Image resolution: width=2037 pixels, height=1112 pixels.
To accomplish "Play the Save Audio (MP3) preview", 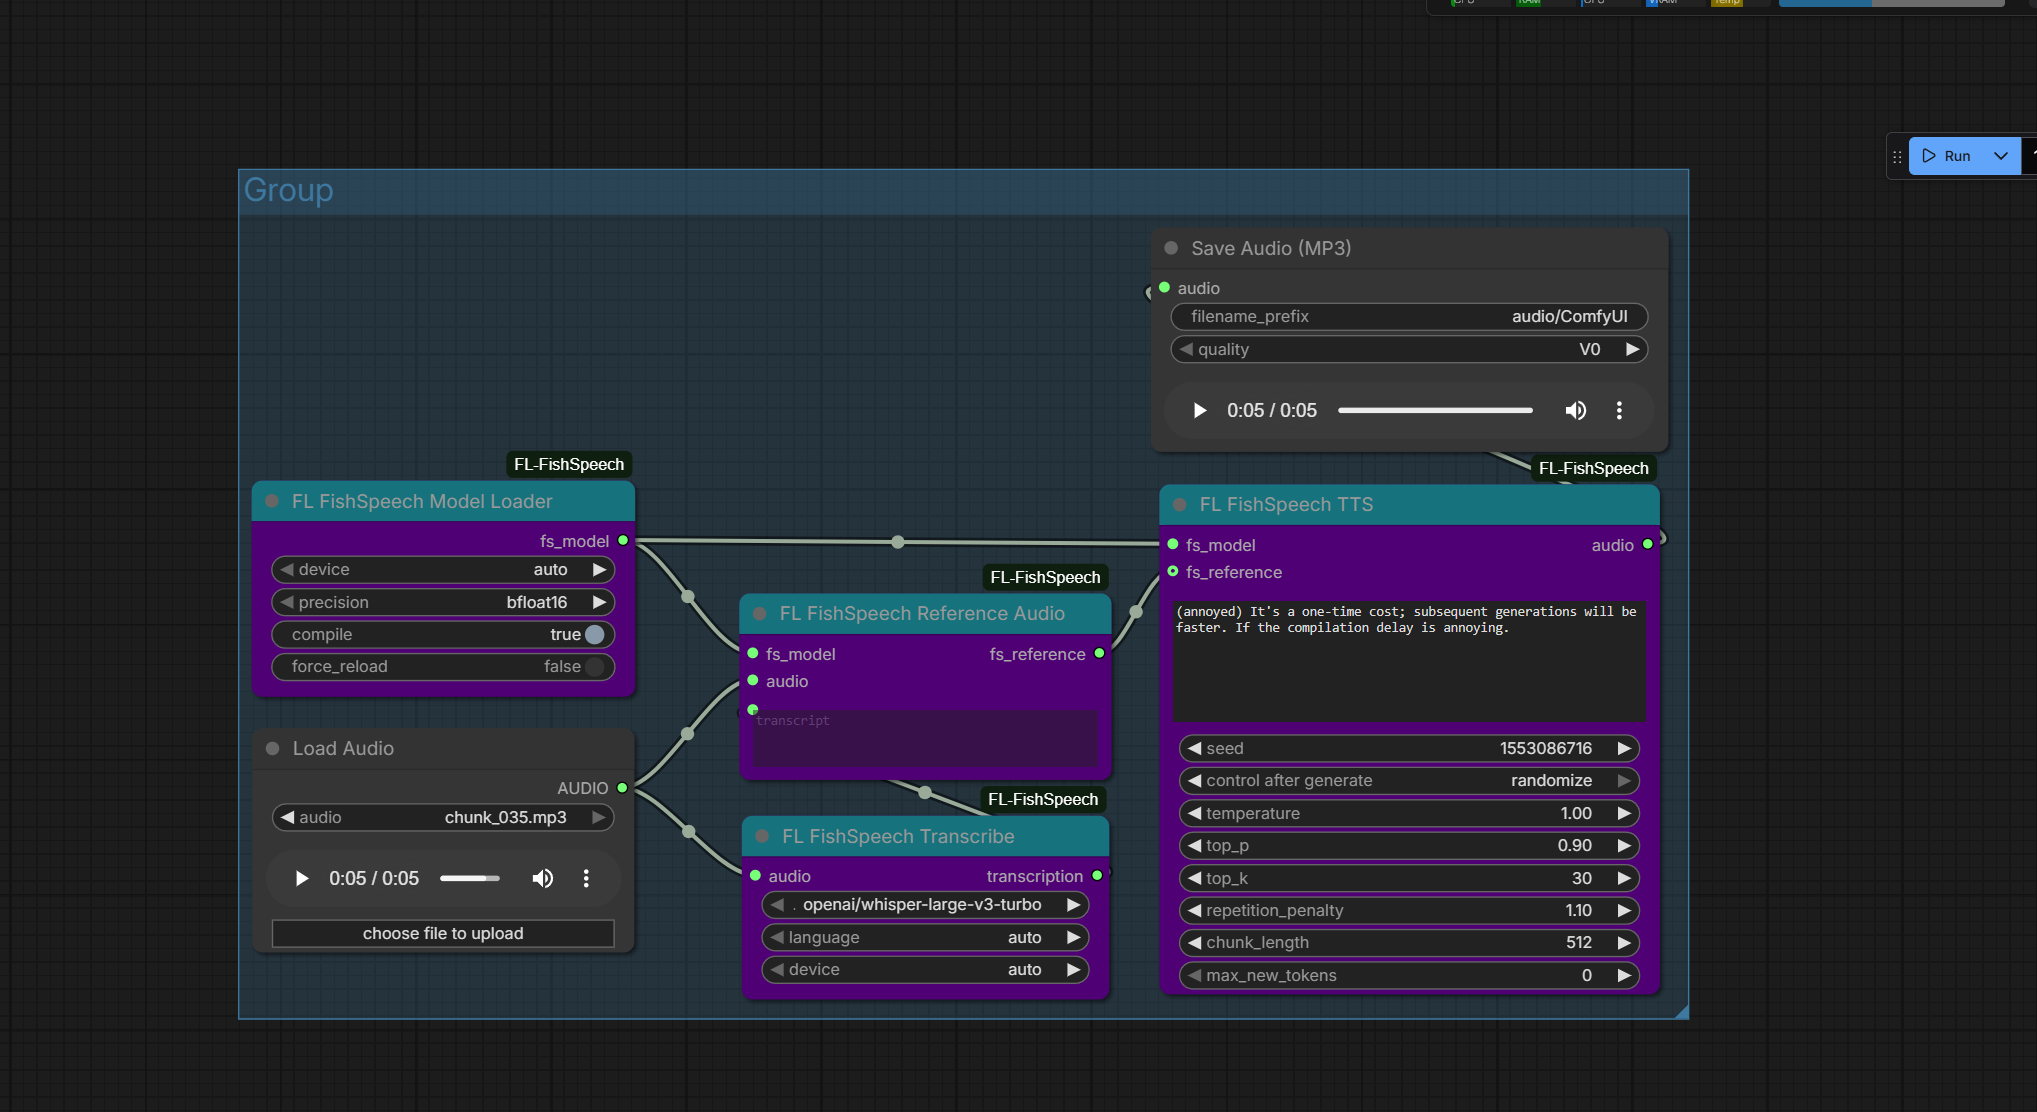I will tap(1200, 410).
